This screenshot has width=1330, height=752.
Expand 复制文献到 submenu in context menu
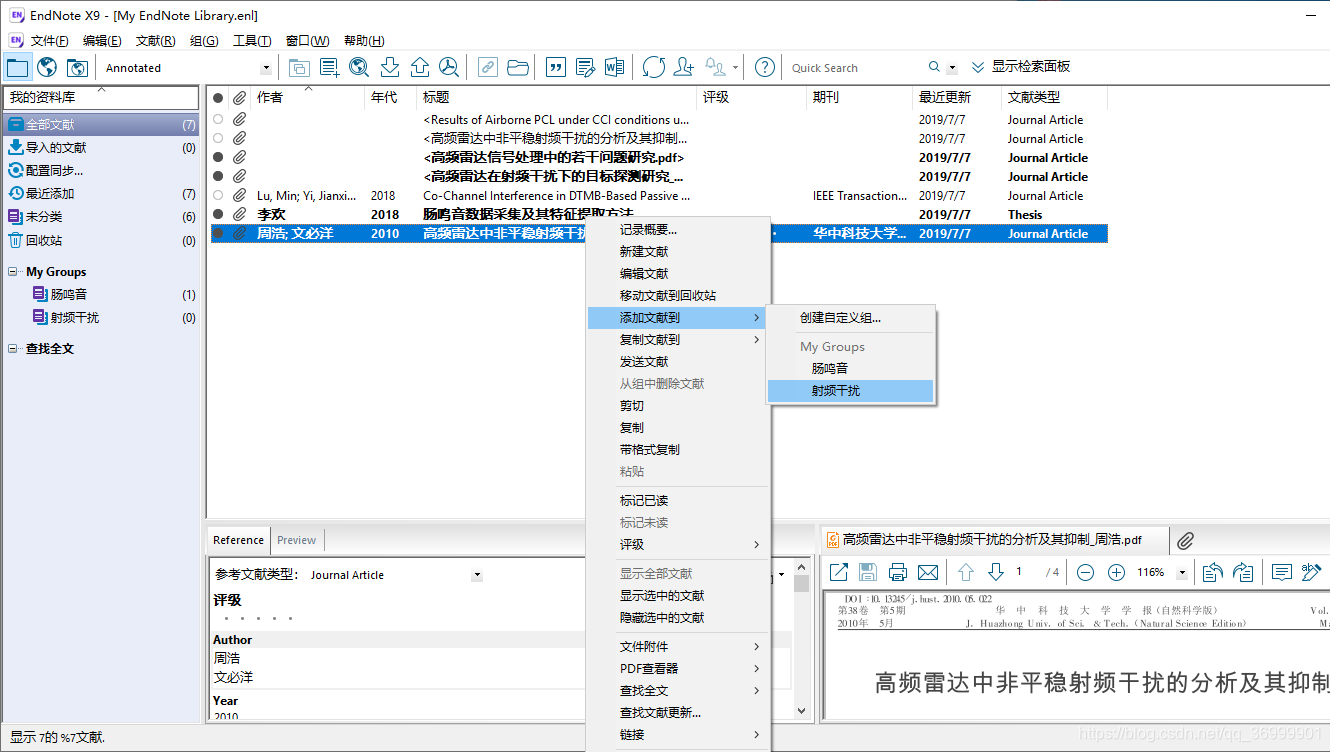tap(677, 340)
